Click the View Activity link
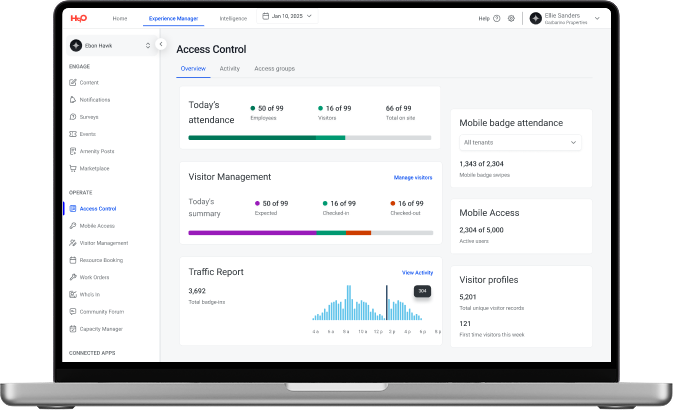This screenshot has width=673, height=414. click(417, 272)
